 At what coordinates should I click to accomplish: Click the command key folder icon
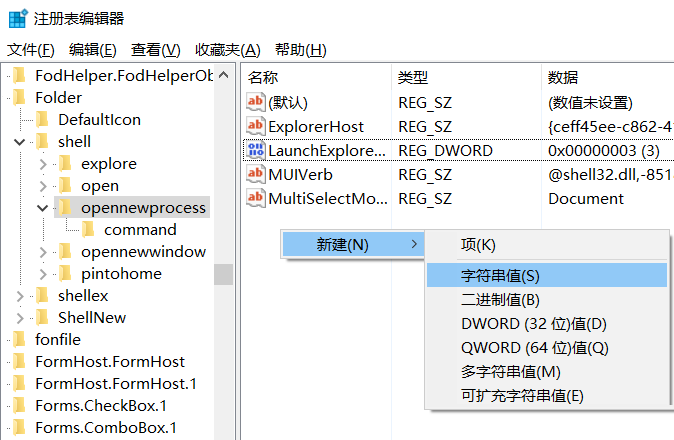[88, 230]
